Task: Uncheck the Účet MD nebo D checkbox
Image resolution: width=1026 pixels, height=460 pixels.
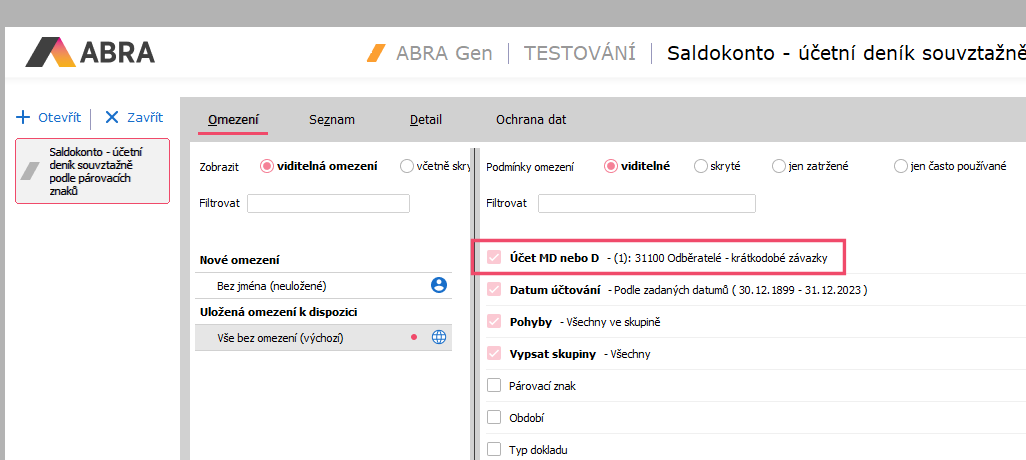Action: pyautogui.click(x=493, y=258)
